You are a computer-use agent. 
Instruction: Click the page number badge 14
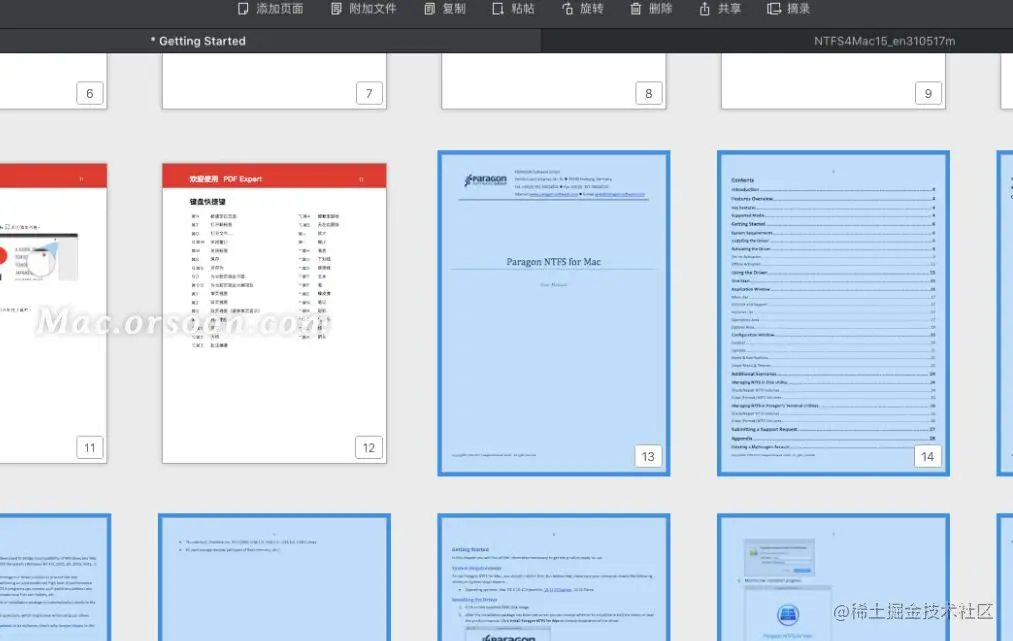pyautogui.click(x=928, y=456)
